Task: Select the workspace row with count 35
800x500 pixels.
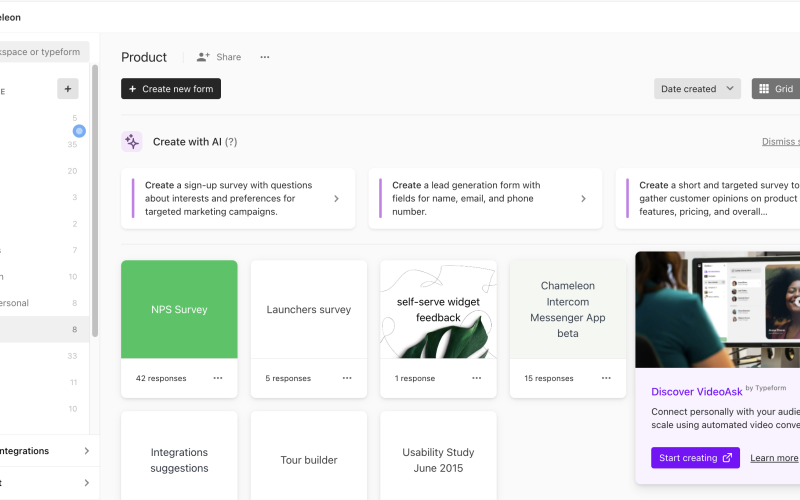Action: [44, 144]
